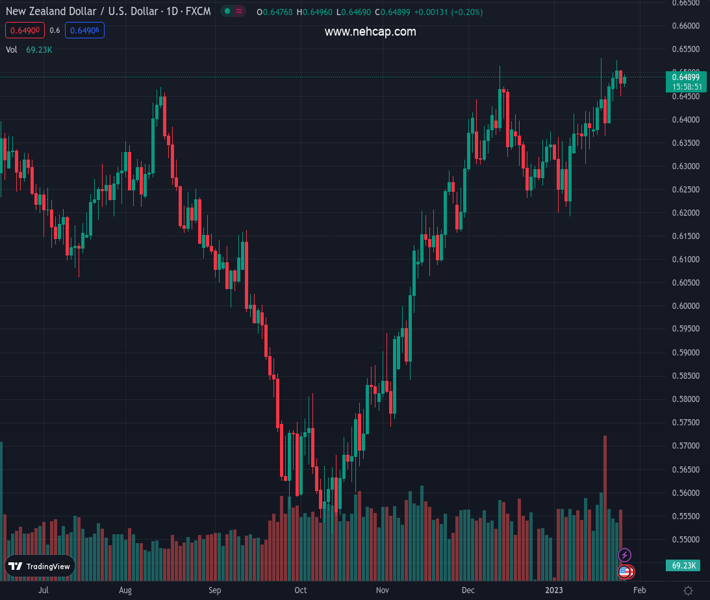Click the close value C0.64899 in header

tap(393, 12)
